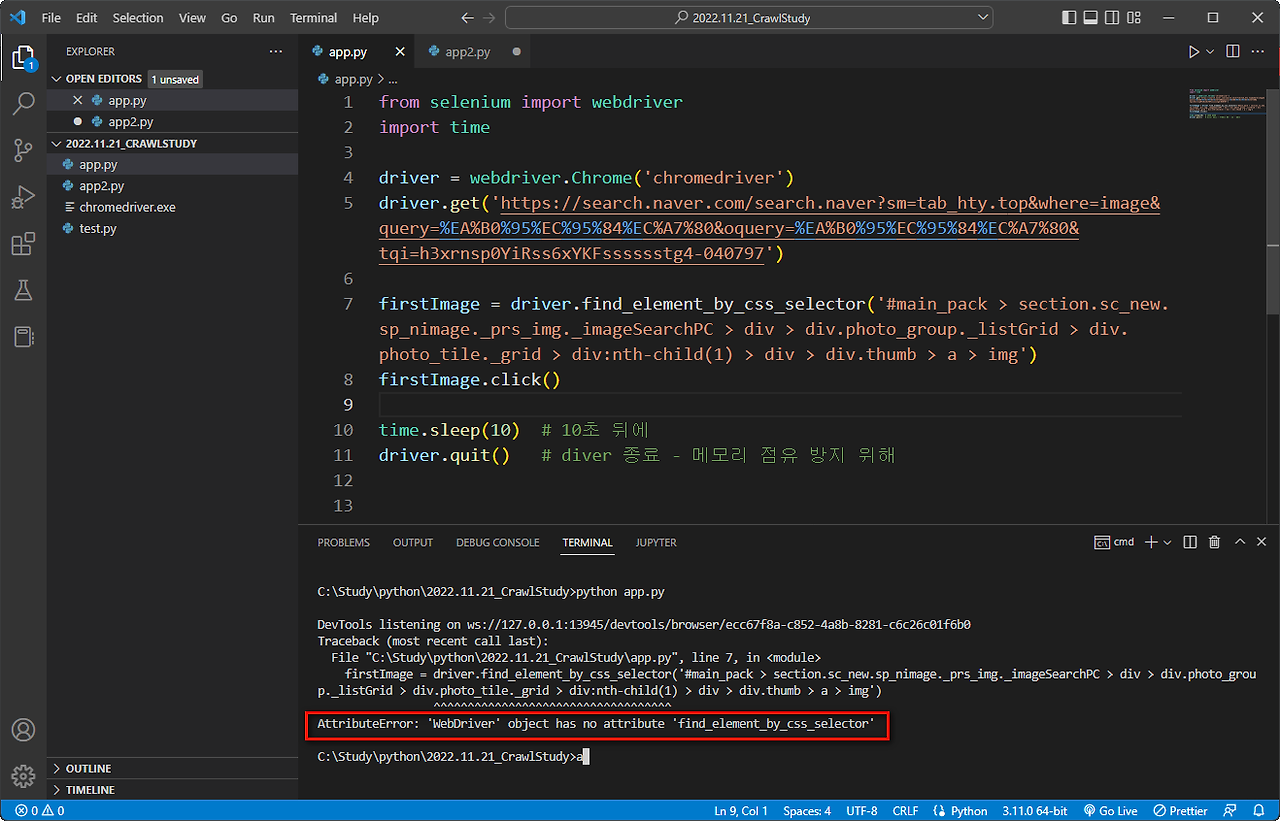Viewport: 1280px width, 821px height.
Task: Toggle the bottom Panel visibility
Action: pyautogui.click(x=1090, y=17)
